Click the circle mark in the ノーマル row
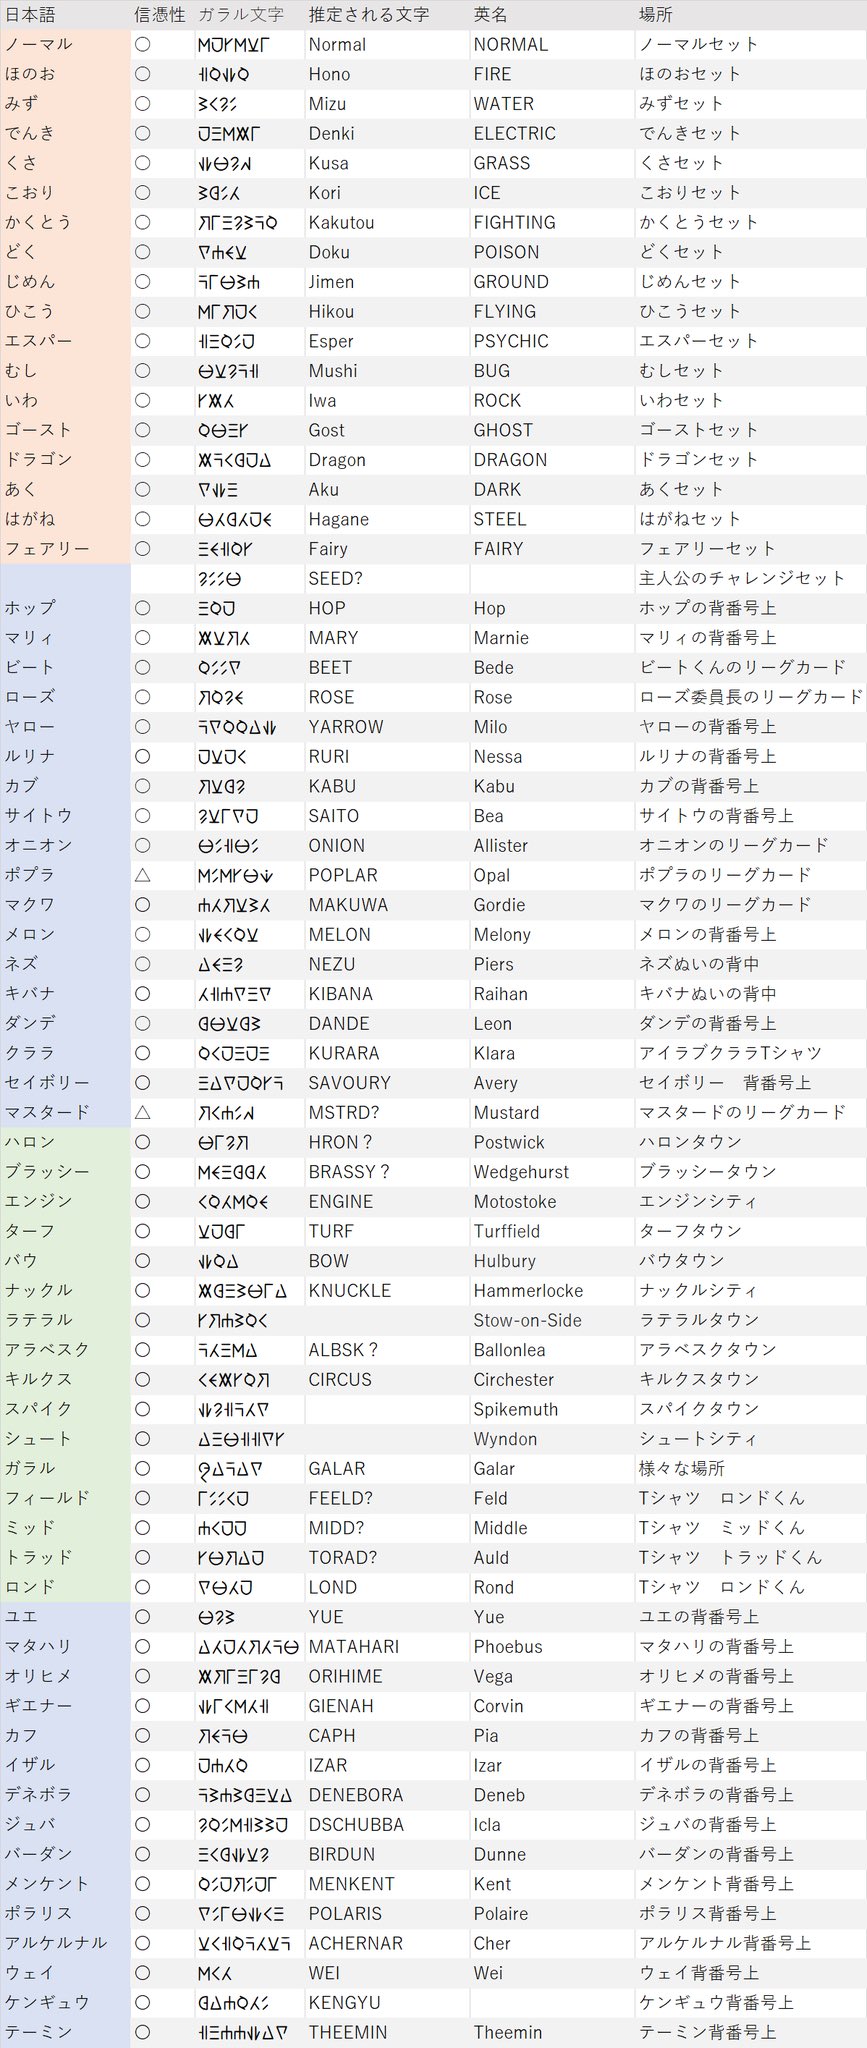Screen dimensions: 867x2048 (x=142, y=44)
